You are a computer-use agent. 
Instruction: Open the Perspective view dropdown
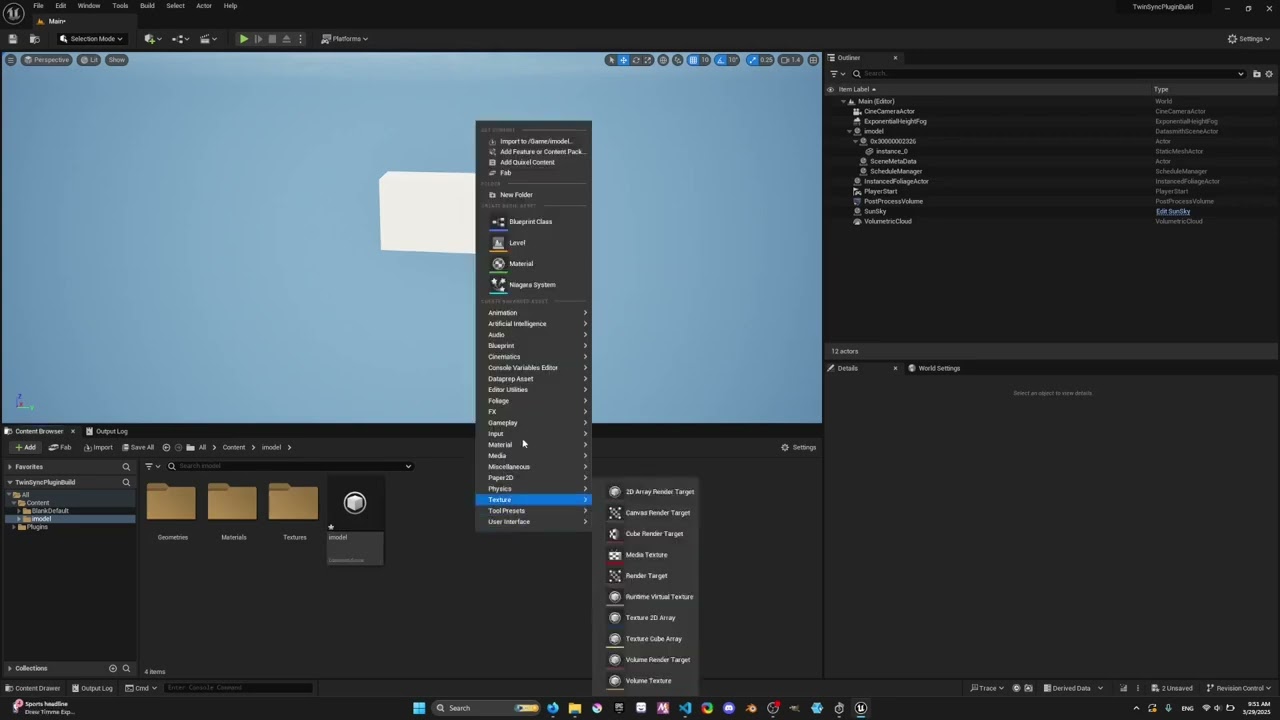[47, 60]
